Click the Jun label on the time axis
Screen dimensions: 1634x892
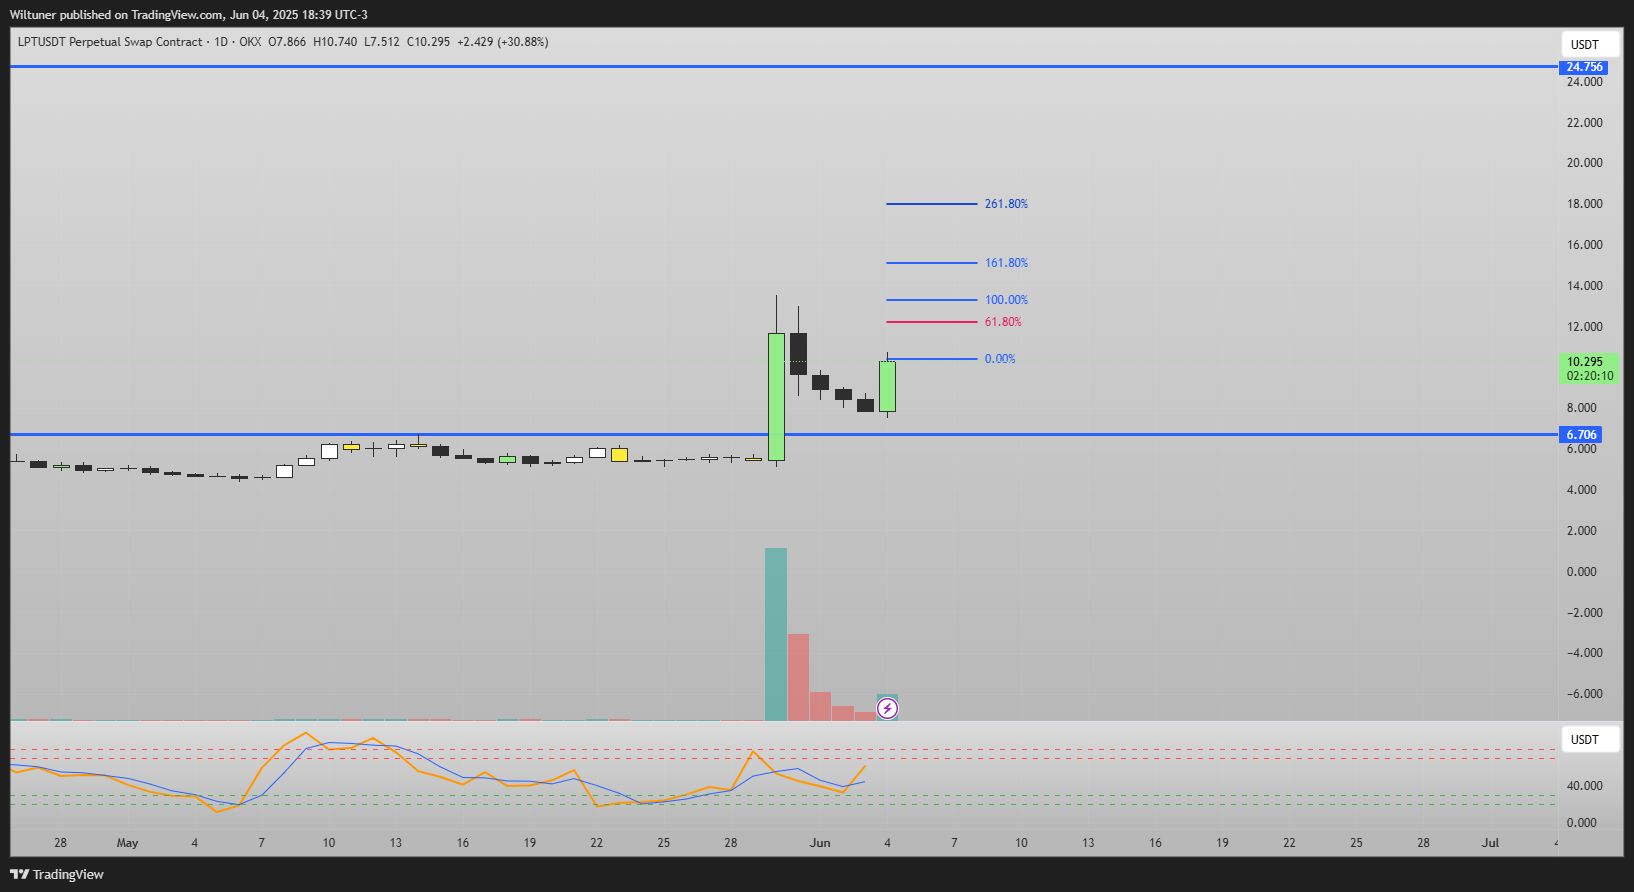point(820,843)
